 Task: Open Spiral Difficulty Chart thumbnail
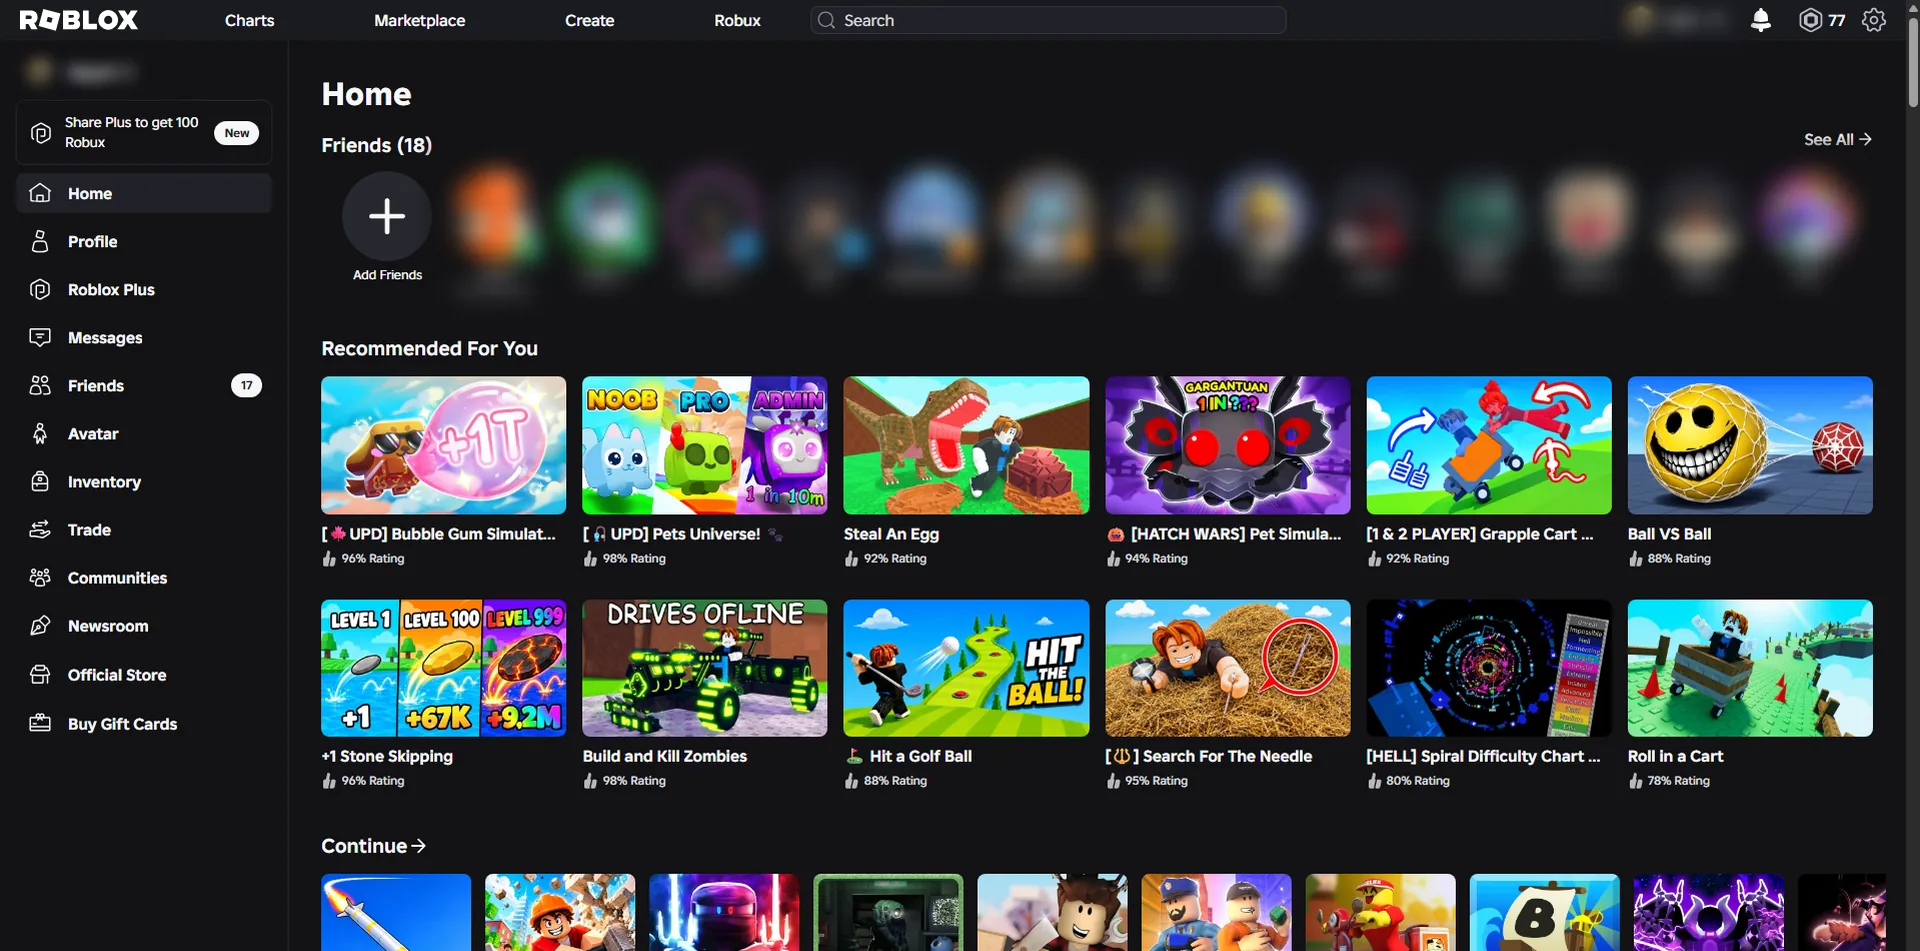pos(1489,668)
